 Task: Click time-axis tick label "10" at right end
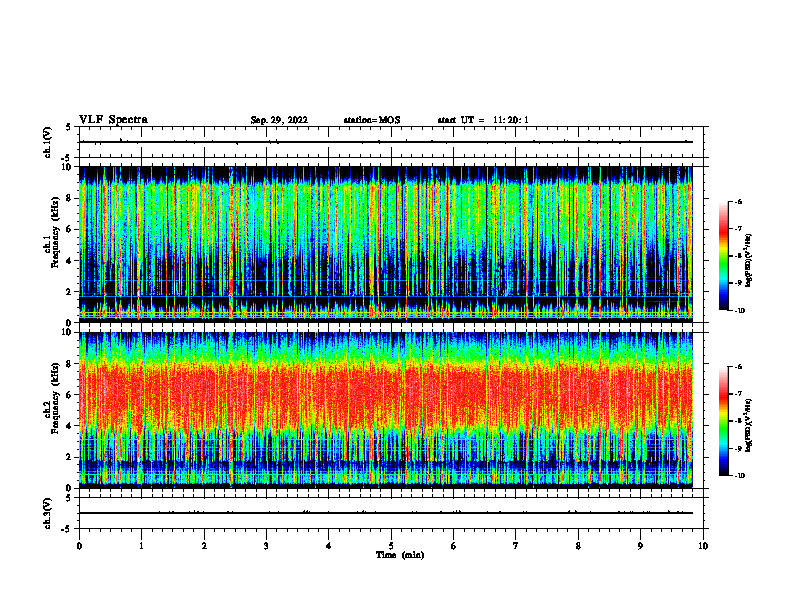(703, 546)
